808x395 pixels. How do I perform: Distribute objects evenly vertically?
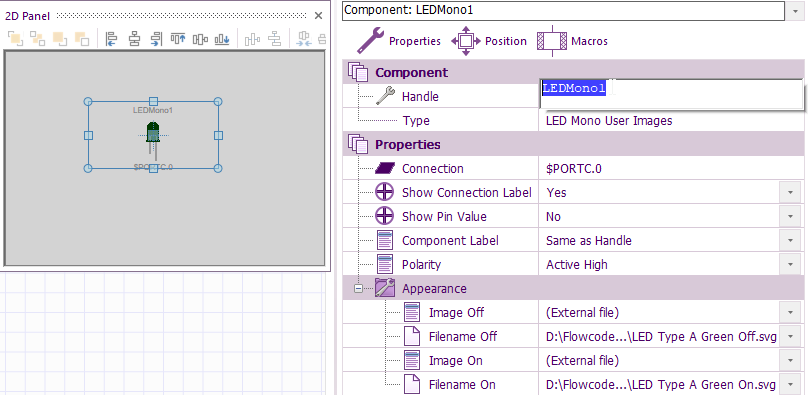[x=275, y=39]
